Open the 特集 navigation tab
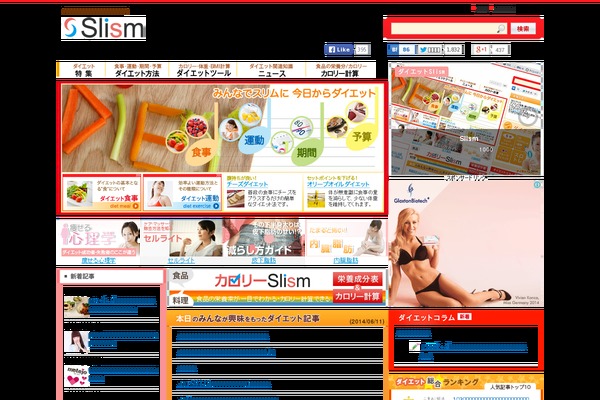The width and height of the screenshot is (600, 400). point(82,70)
